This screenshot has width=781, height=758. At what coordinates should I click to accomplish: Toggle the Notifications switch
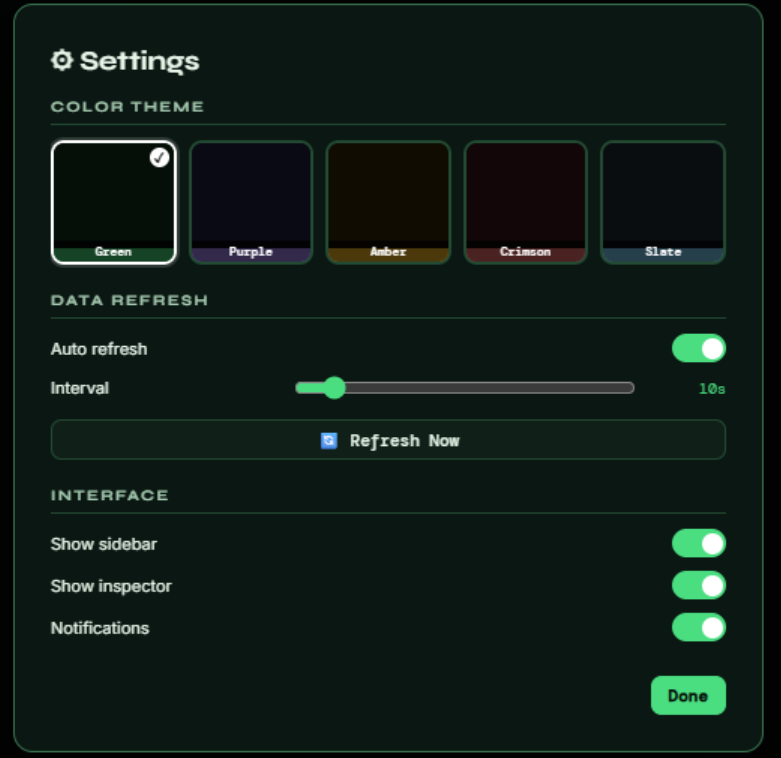pos(698,627)
